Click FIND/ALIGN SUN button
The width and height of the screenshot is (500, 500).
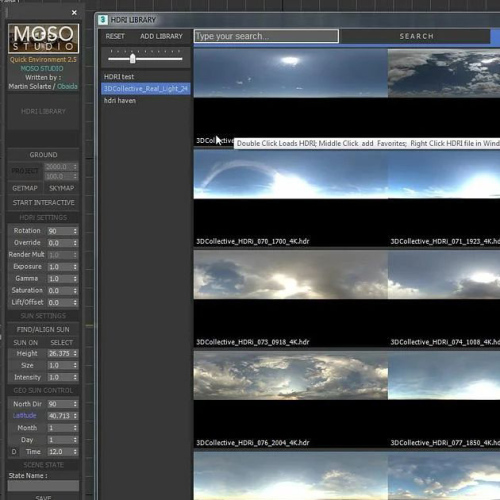point(43,330)
